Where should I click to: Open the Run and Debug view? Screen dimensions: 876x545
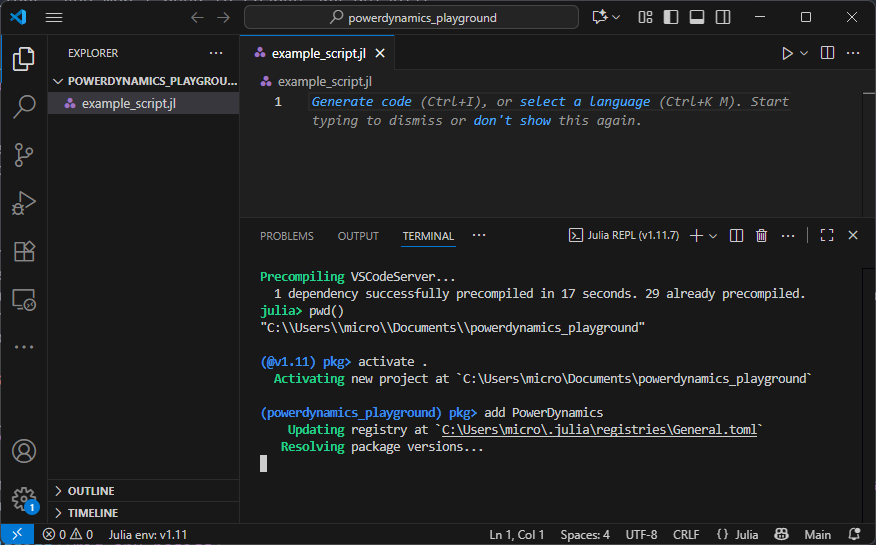tap(24, 203)
